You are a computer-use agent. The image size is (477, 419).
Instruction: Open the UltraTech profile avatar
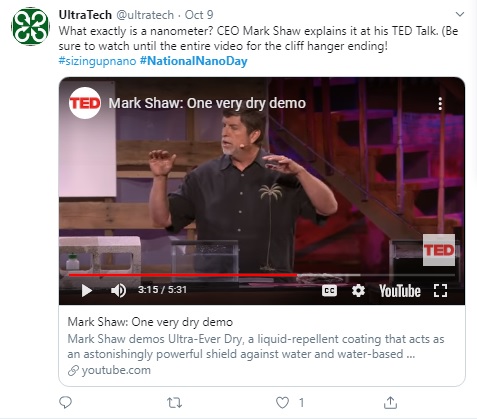click(x=30, y=26)
